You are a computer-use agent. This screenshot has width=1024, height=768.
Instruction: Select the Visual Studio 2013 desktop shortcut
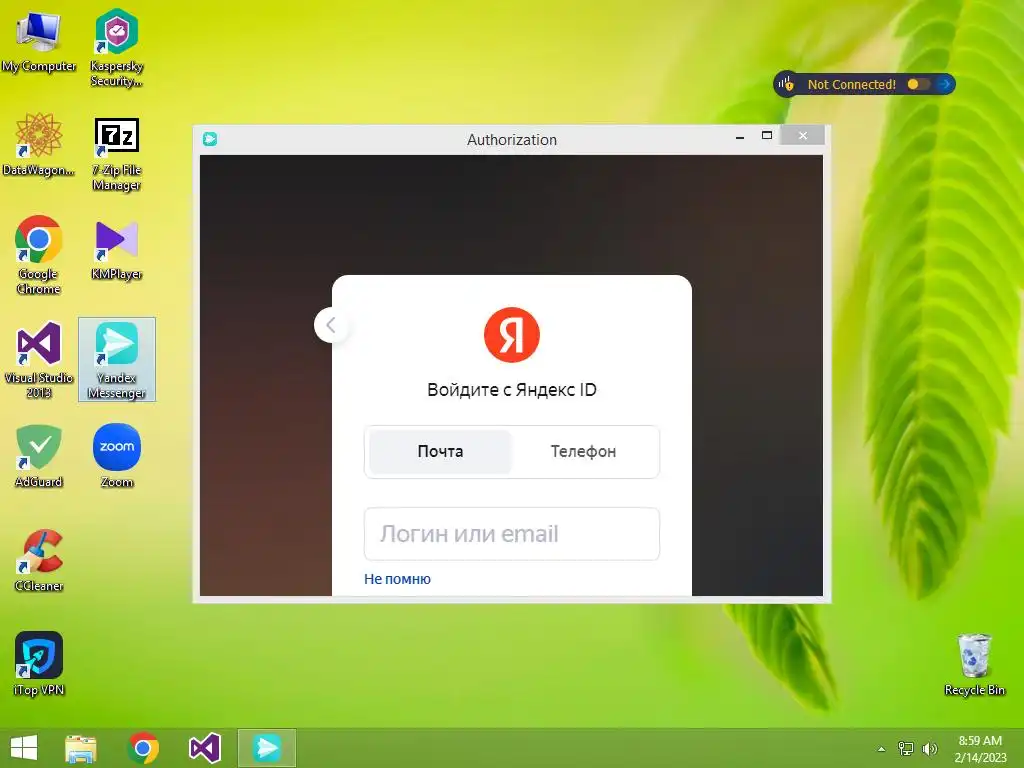[x=39, y=360]
